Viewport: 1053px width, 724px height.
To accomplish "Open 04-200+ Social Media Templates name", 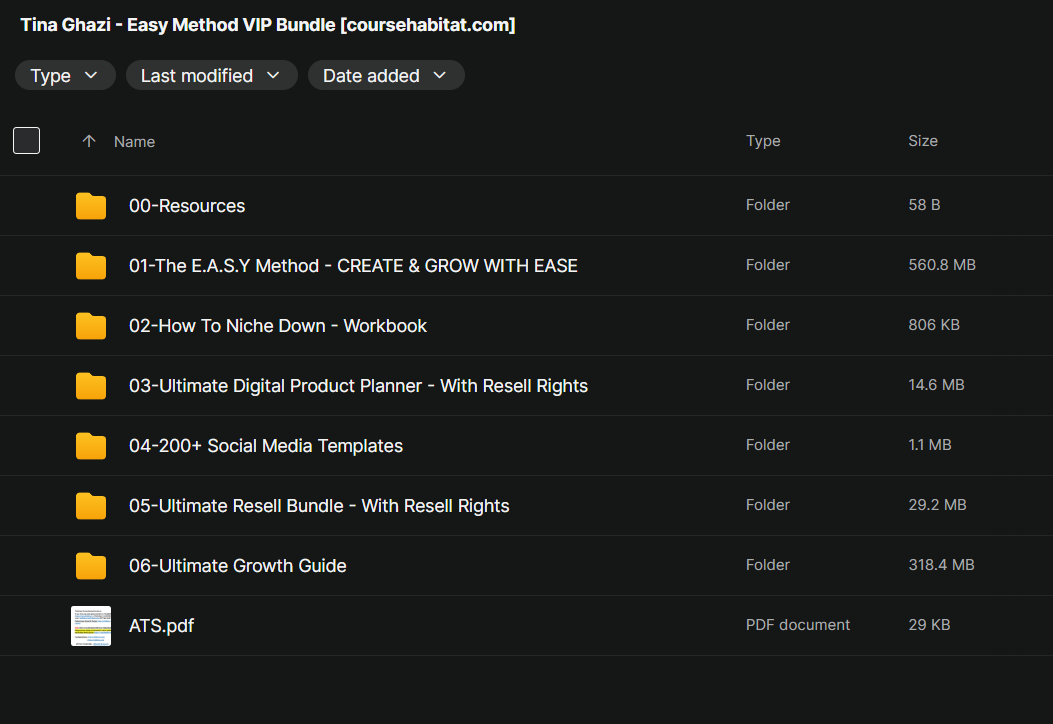I will pyautogui.click(x=266, y=446).
